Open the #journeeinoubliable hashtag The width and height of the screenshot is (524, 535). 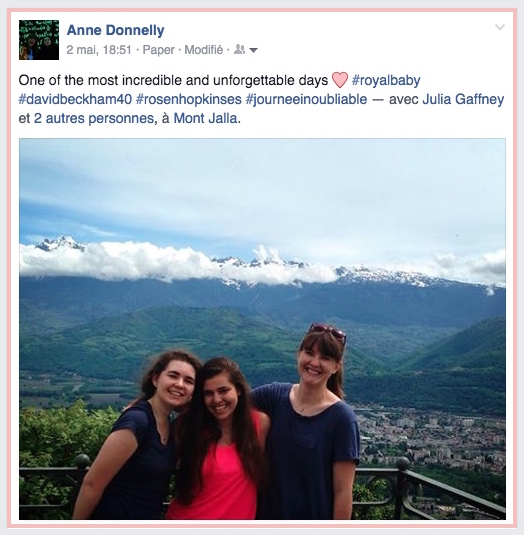point(306,99)
